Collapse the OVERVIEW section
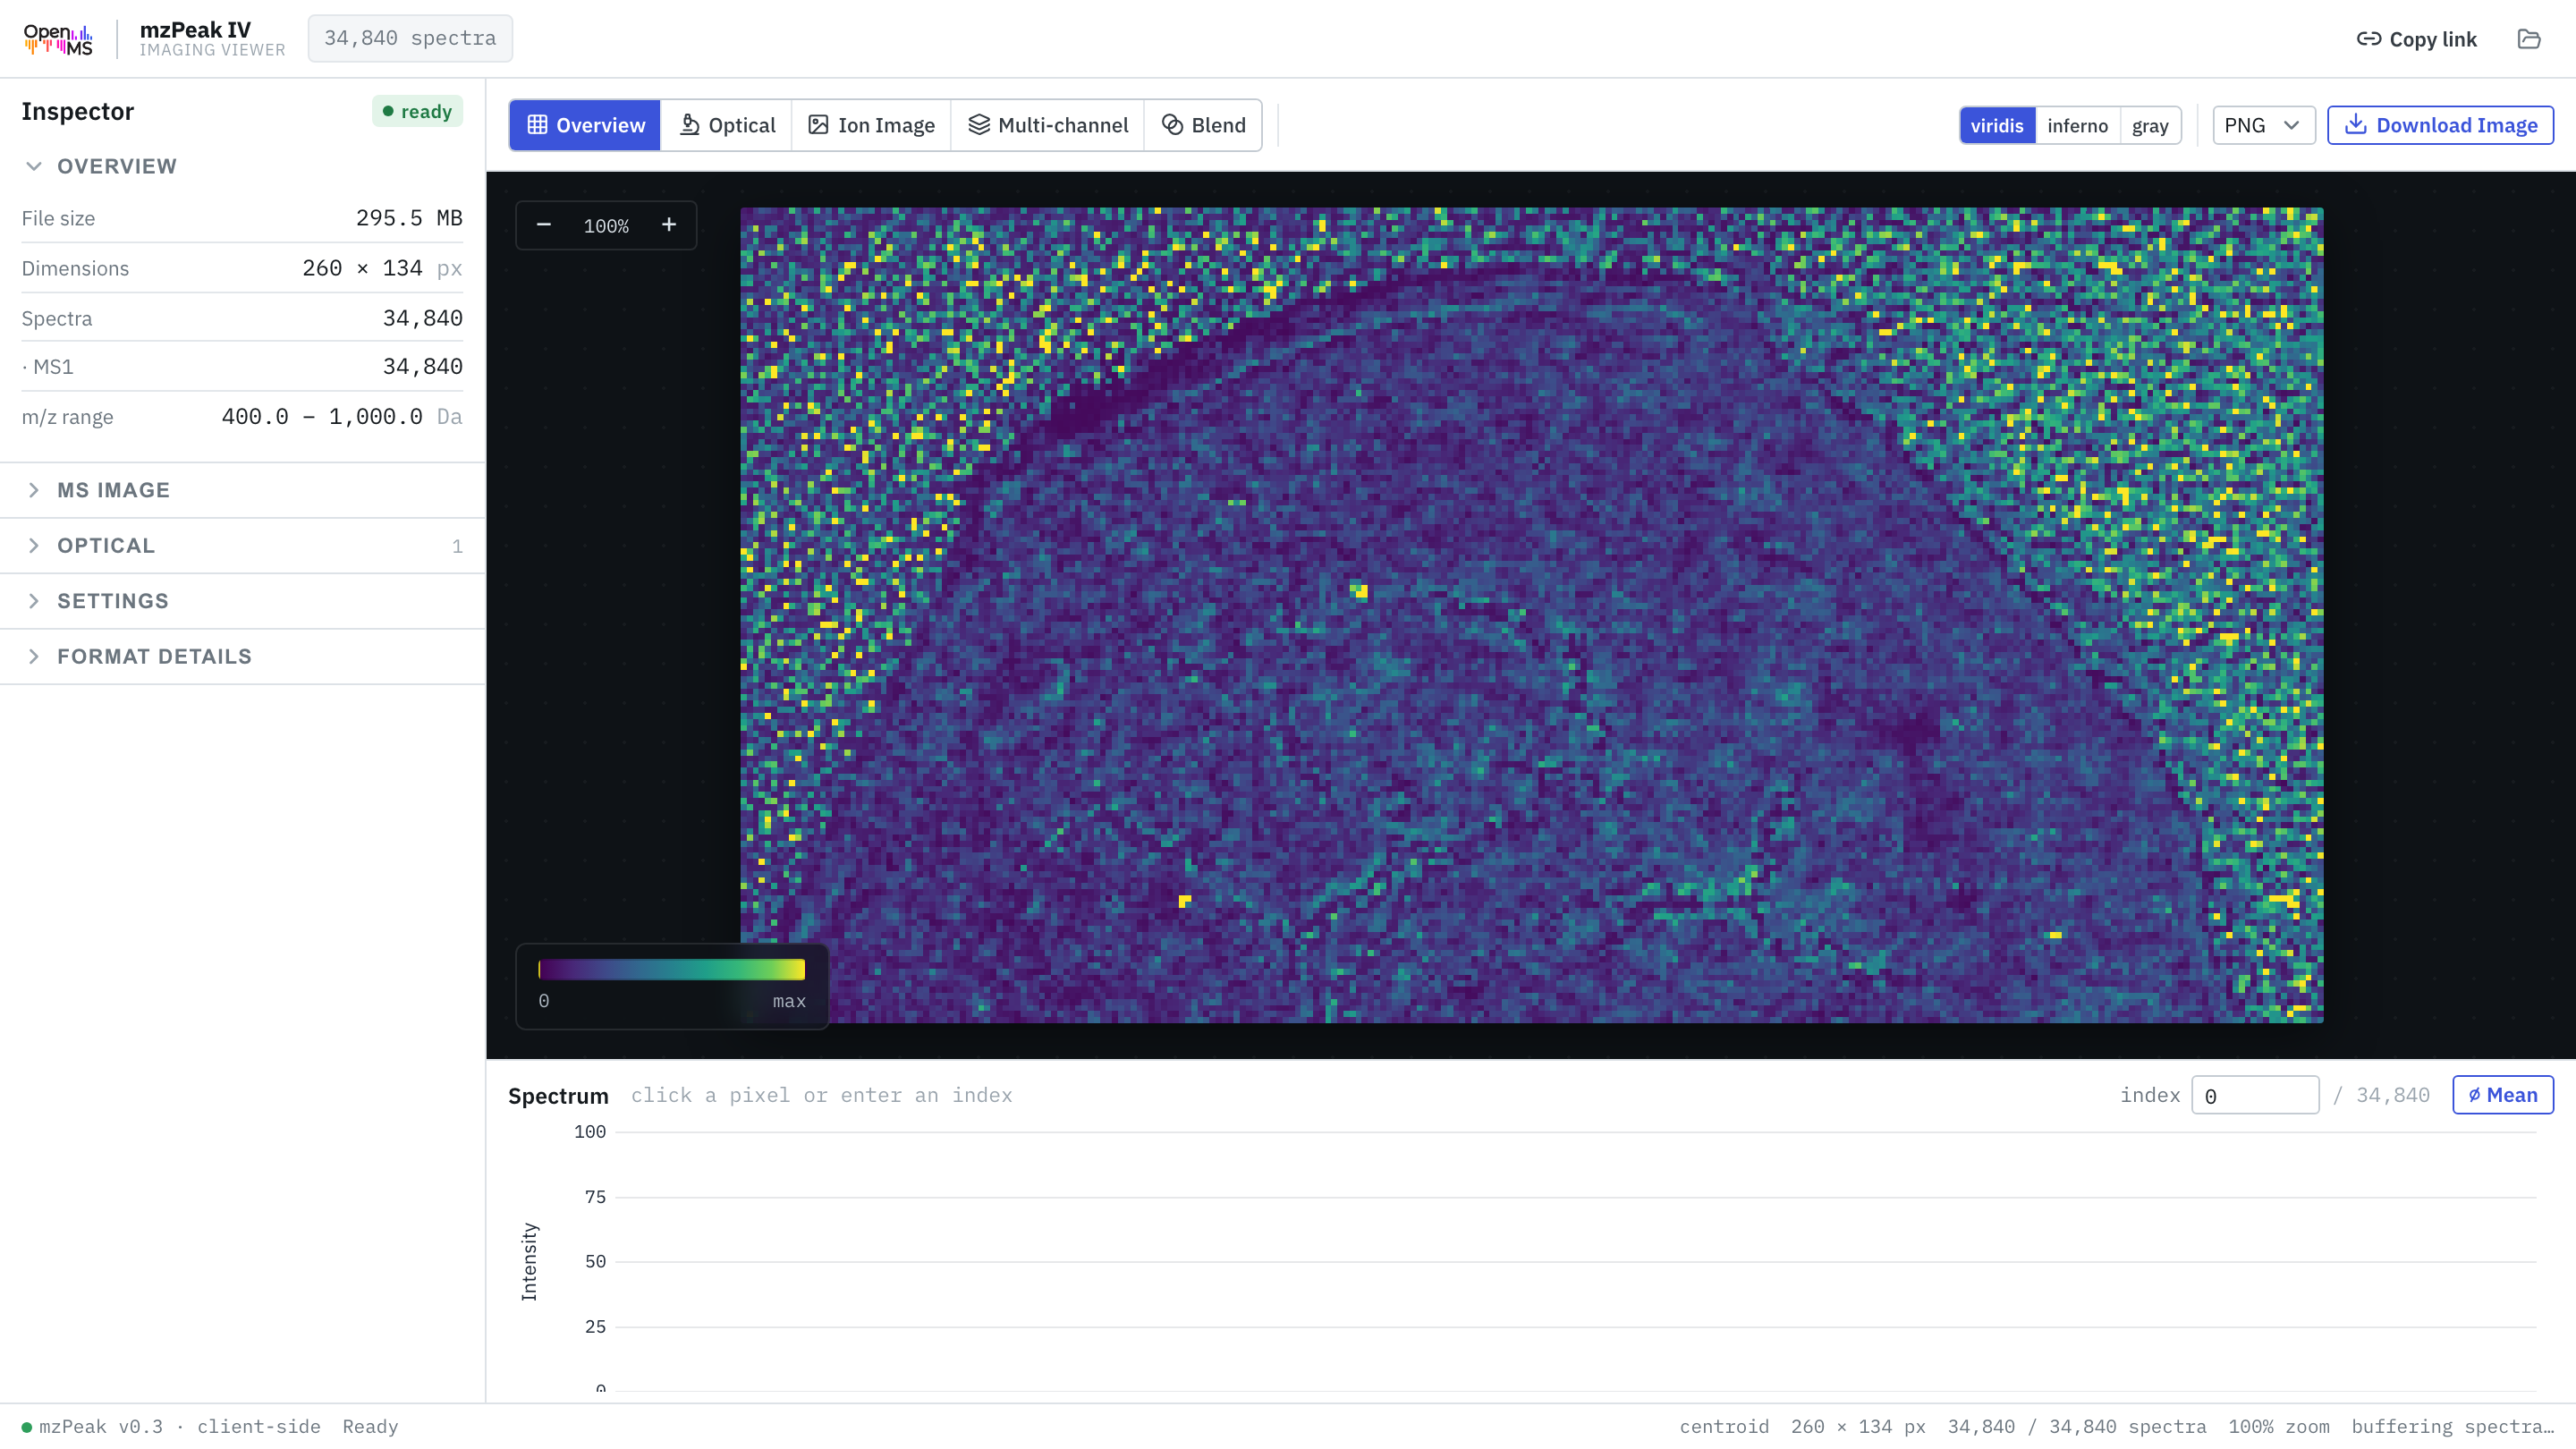The height and width of the screenshot is (1449, 2576). point(242,166)
